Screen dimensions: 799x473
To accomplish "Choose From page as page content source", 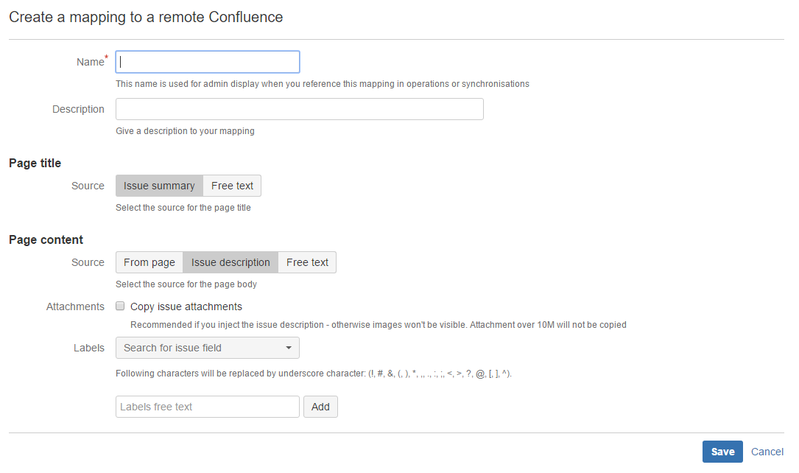I will tap(149, 262).
